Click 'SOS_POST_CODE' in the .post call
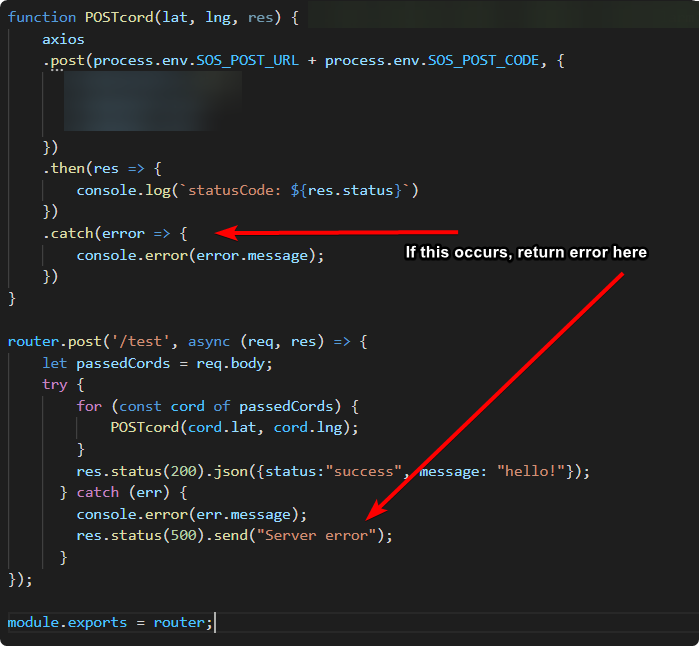The width and height of the screenshot is (699, 646). click(x=483, y=60)
